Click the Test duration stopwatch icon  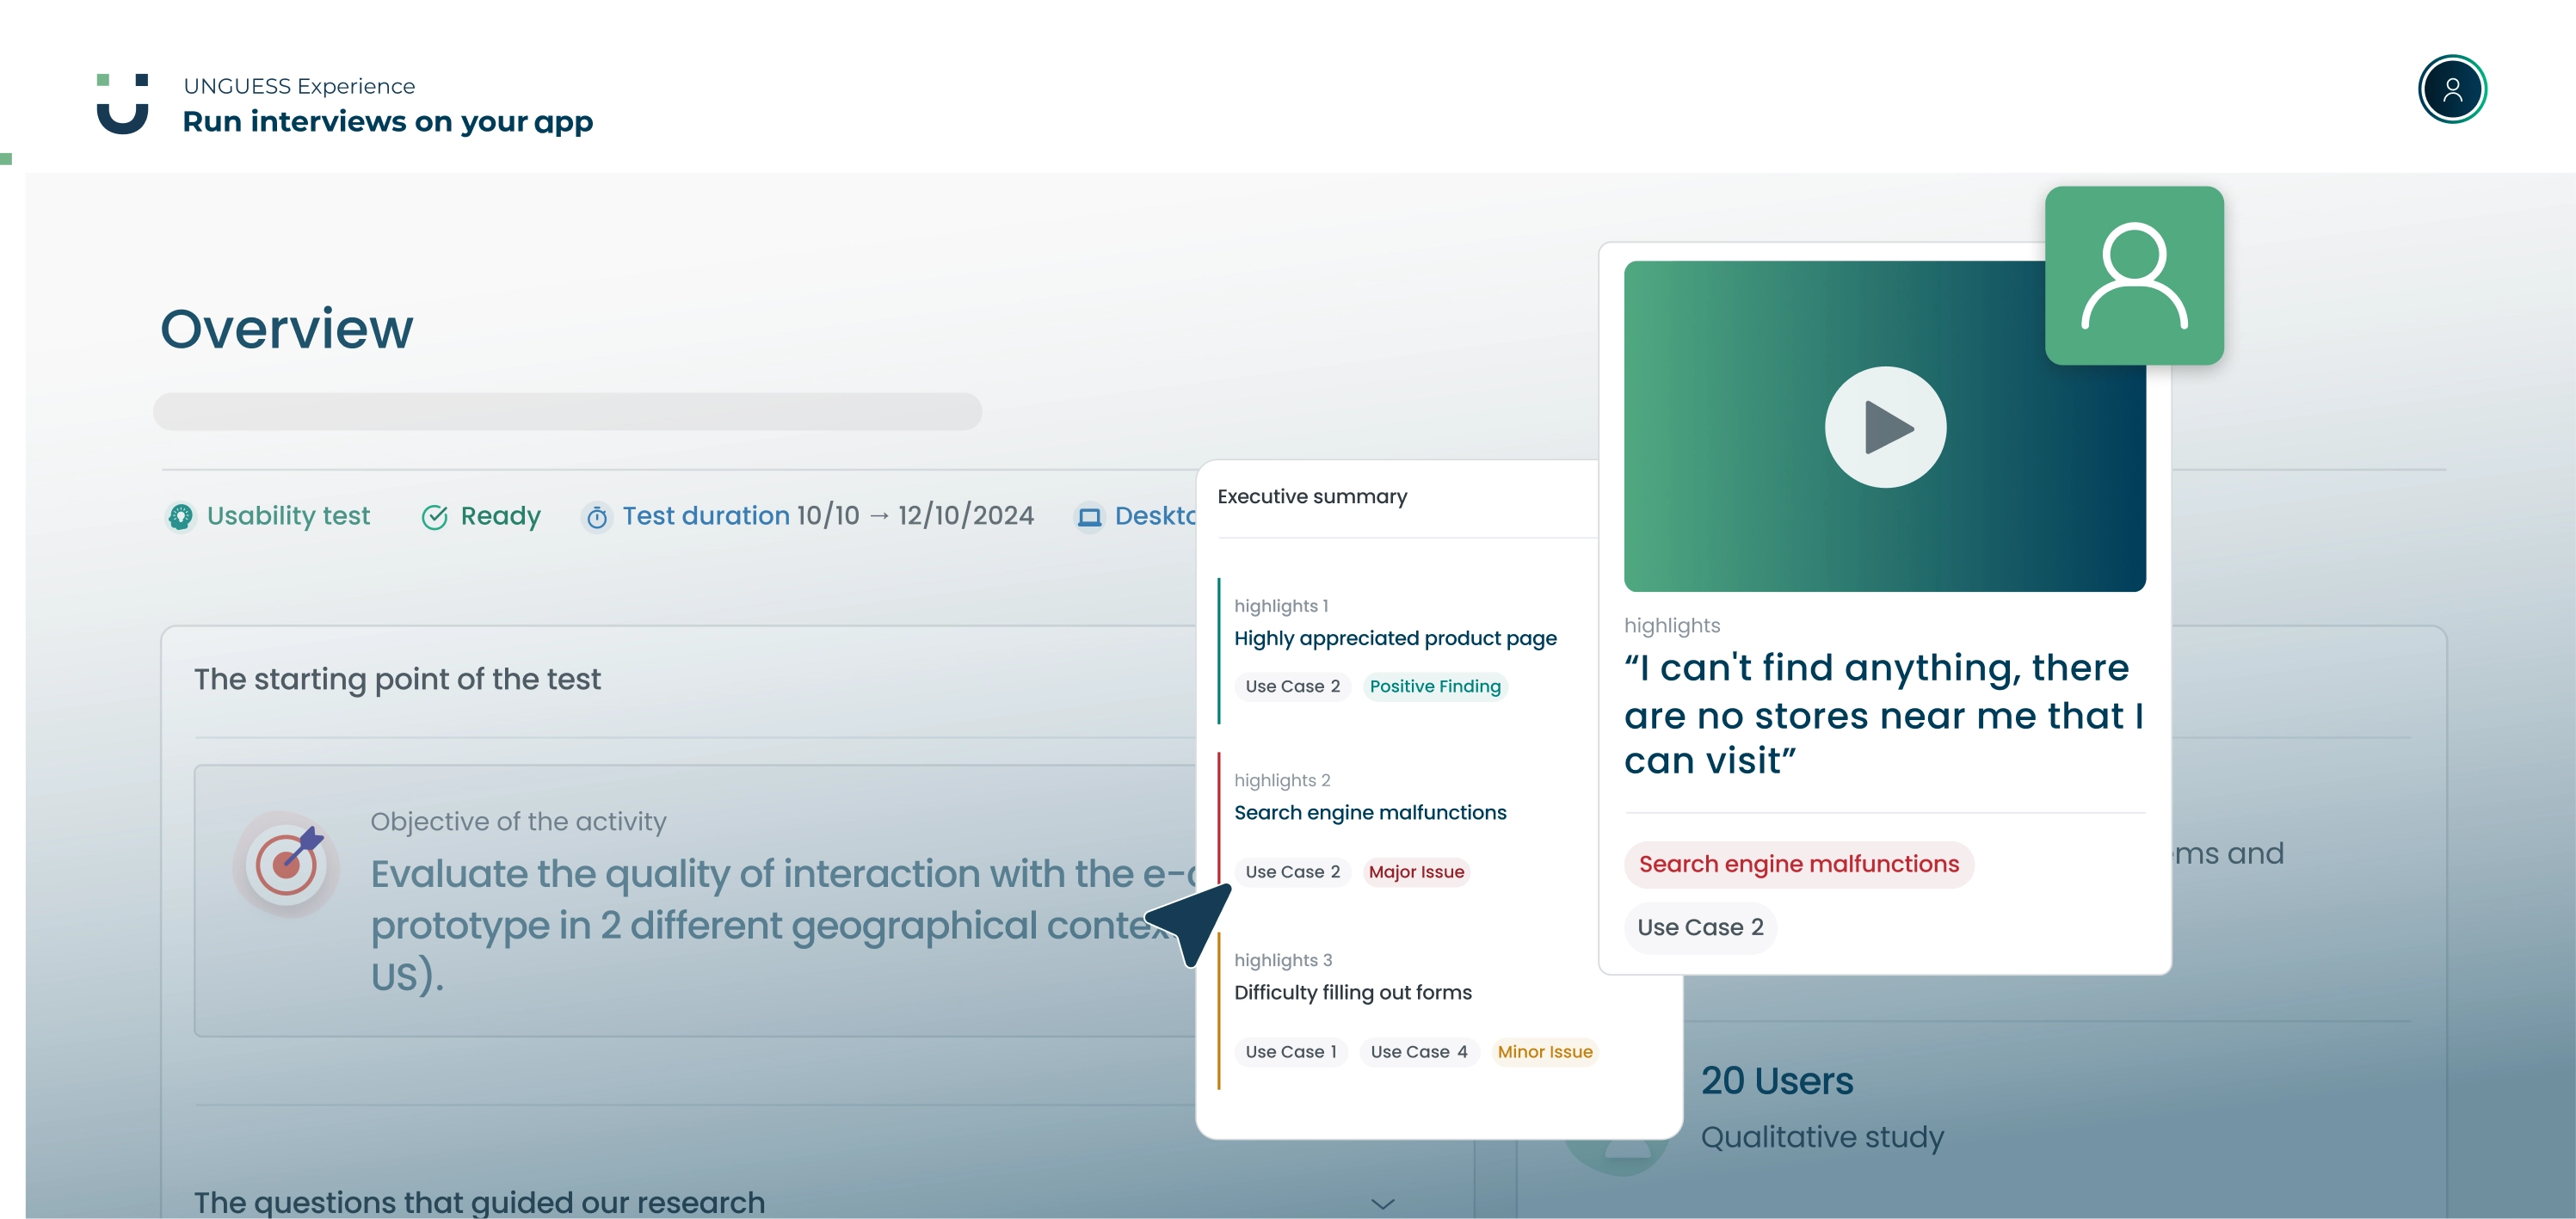tap(597, 517)
